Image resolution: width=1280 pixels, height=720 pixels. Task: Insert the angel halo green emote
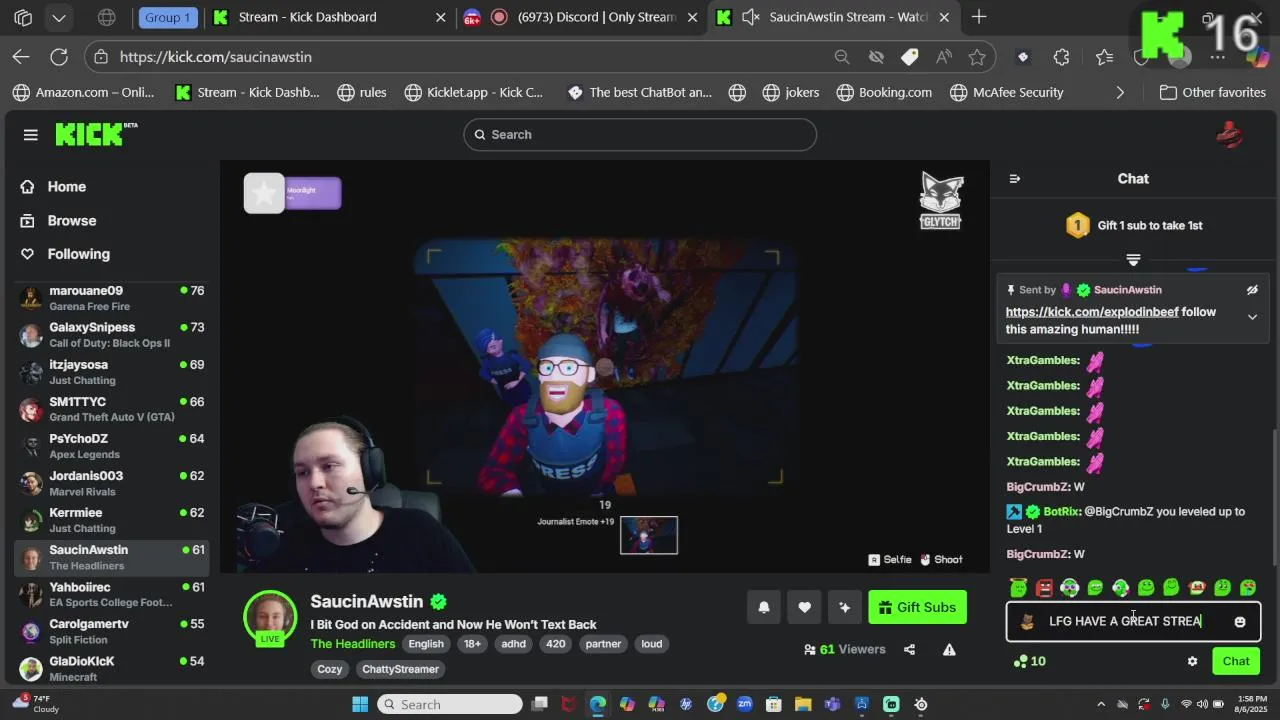(x=1018, y=587)
